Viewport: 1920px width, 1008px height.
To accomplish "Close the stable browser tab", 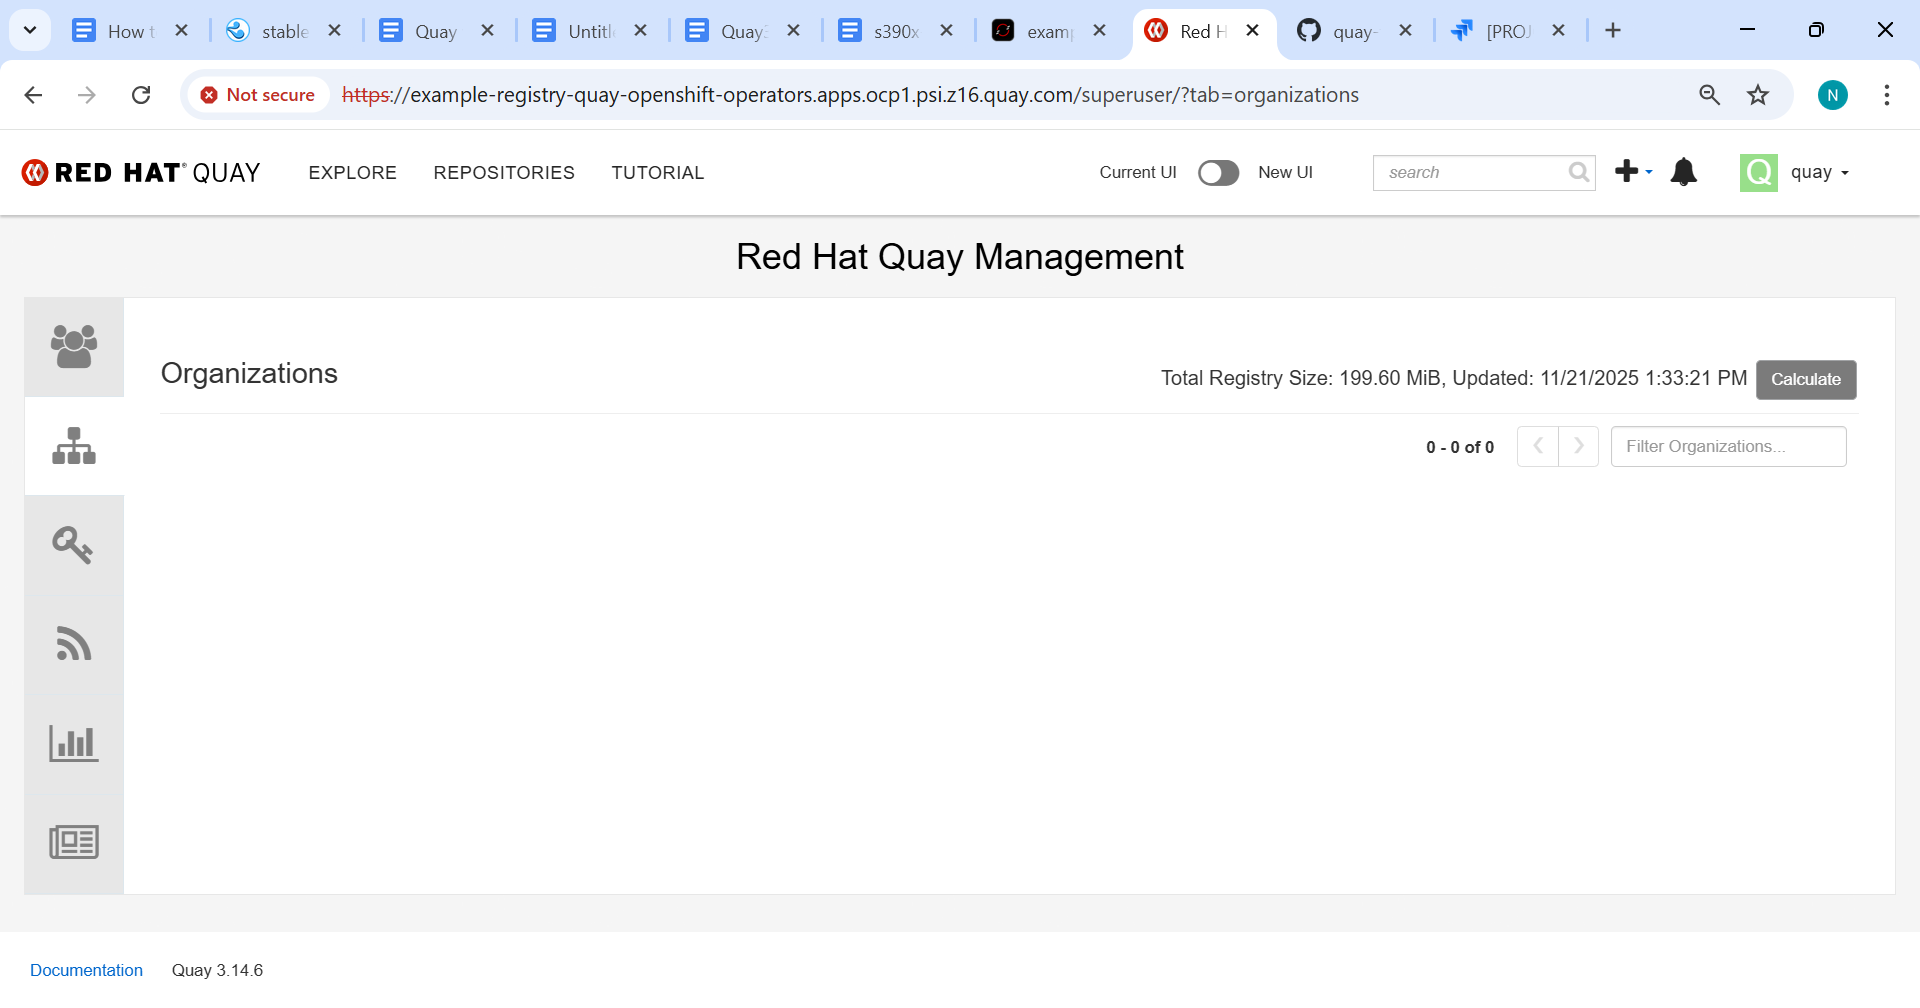I will [334, 31].
